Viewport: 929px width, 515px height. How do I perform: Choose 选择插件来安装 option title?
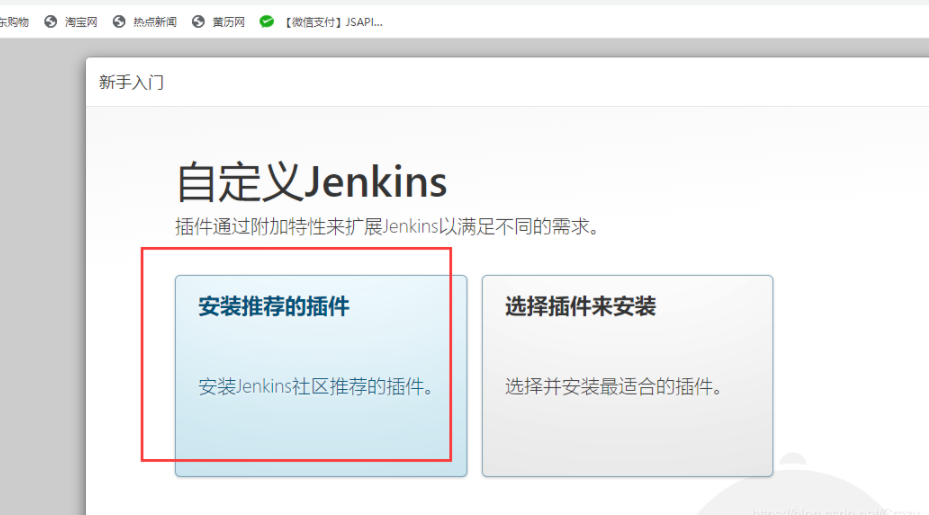[x=580, y=307]
